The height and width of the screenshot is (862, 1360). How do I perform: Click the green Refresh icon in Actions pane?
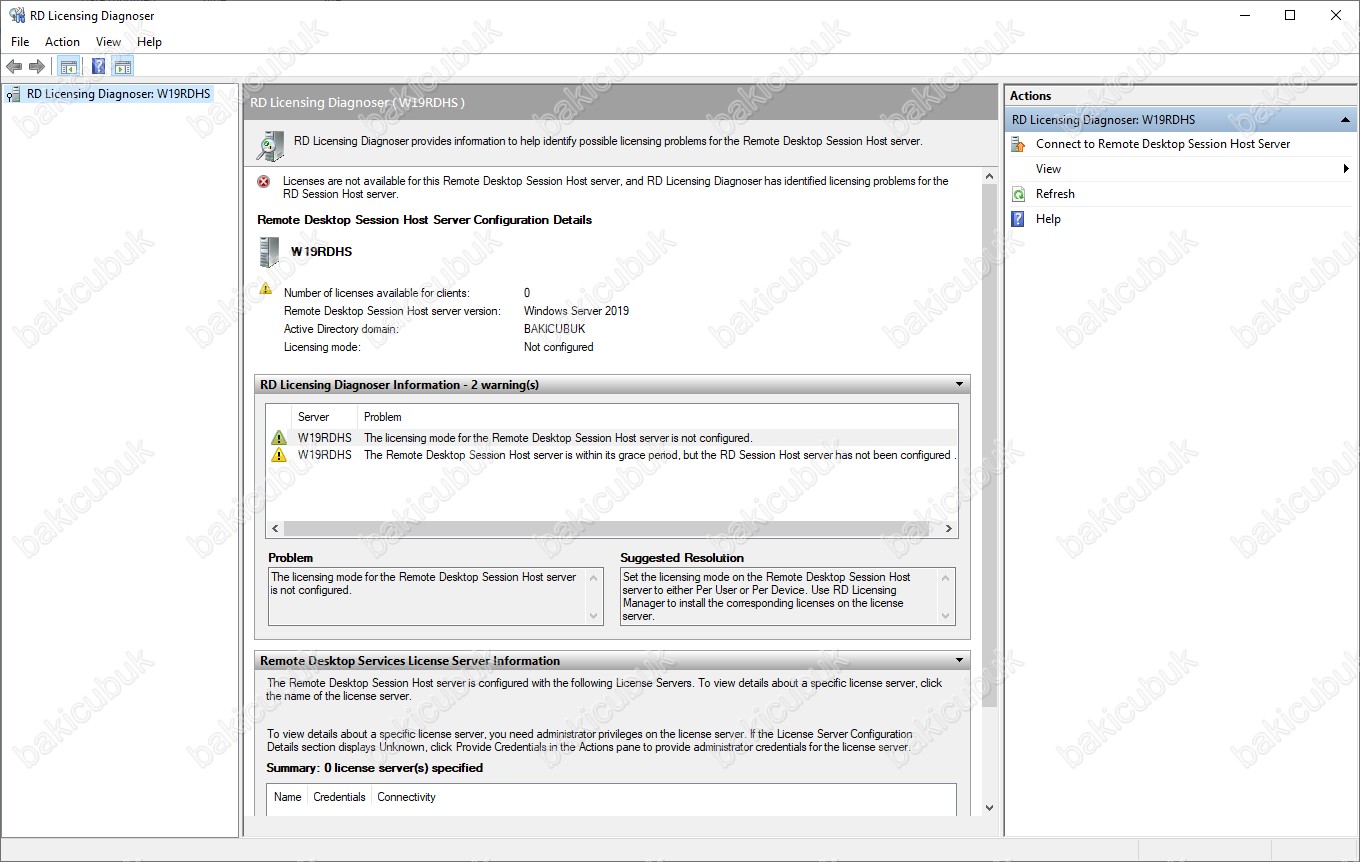pyautogui.click(x=1018, y=194)
